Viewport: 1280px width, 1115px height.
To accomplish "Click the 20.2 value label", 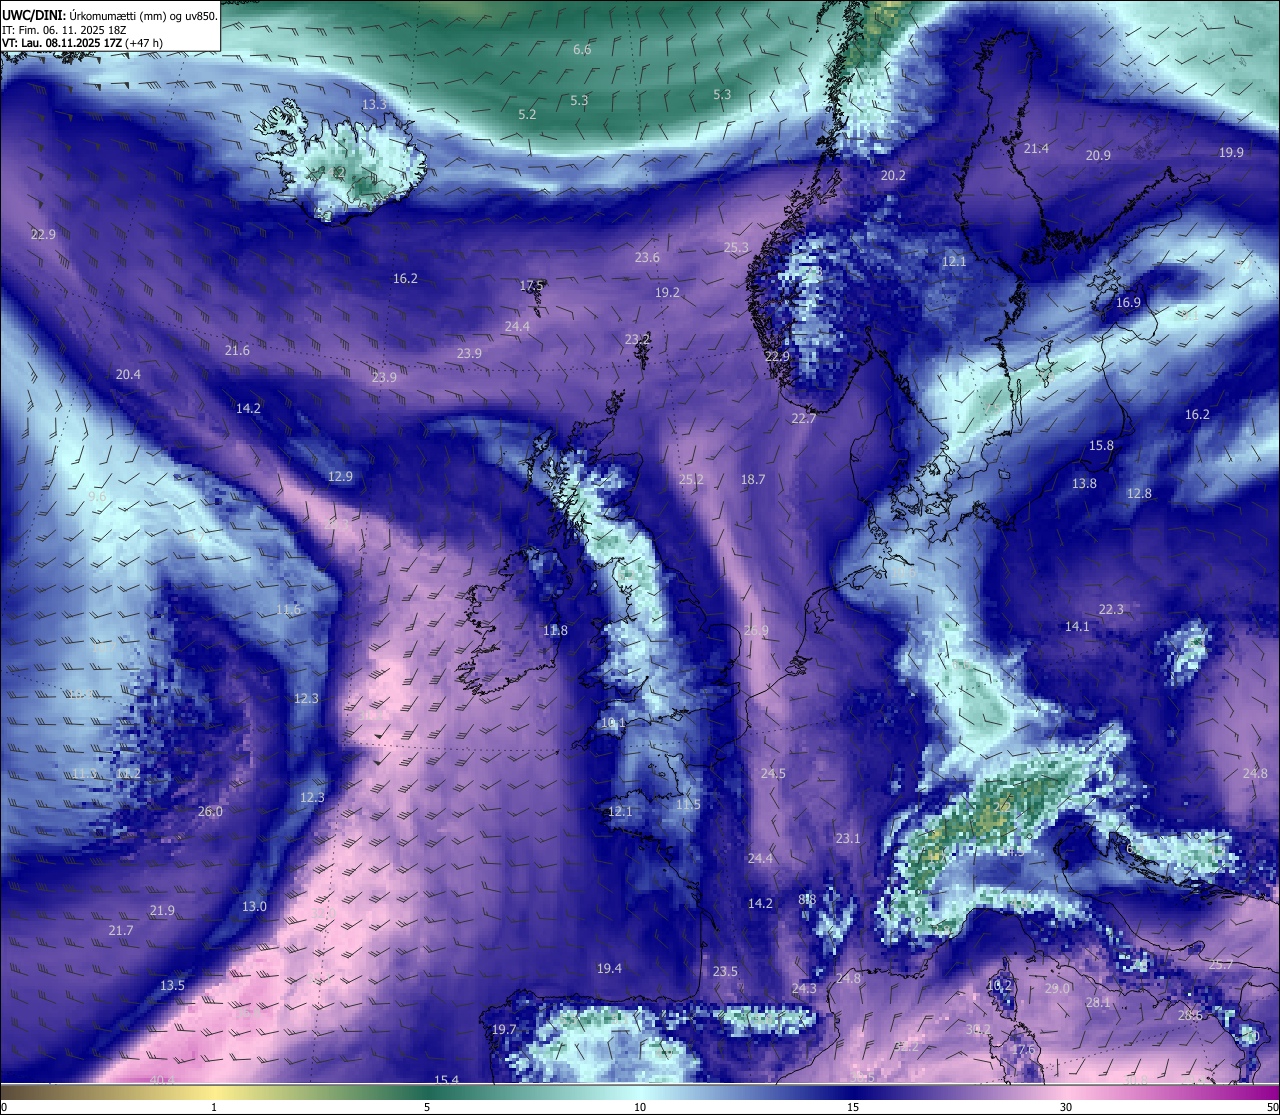I will pos(893,175).
